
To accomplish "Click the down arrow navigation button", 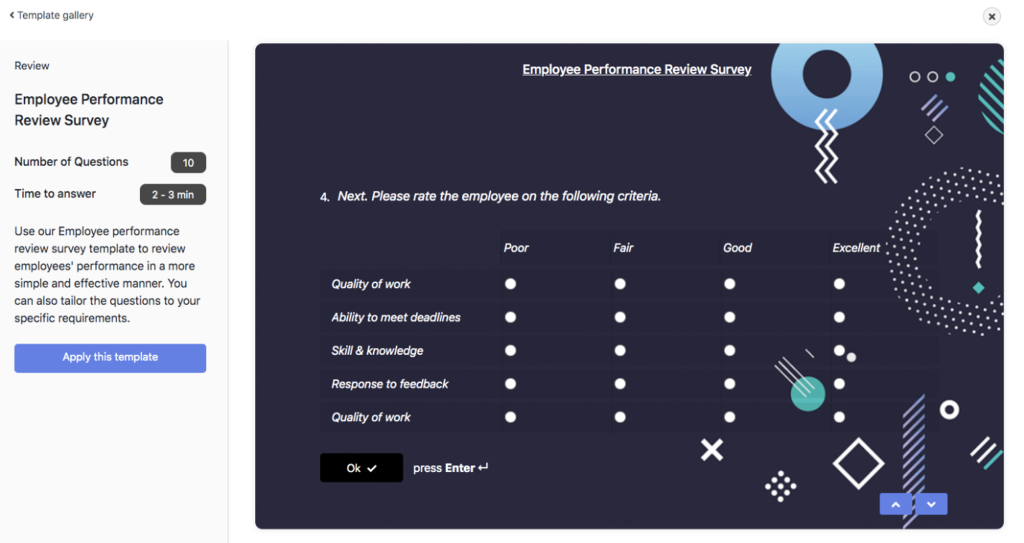I will [931, 504].
